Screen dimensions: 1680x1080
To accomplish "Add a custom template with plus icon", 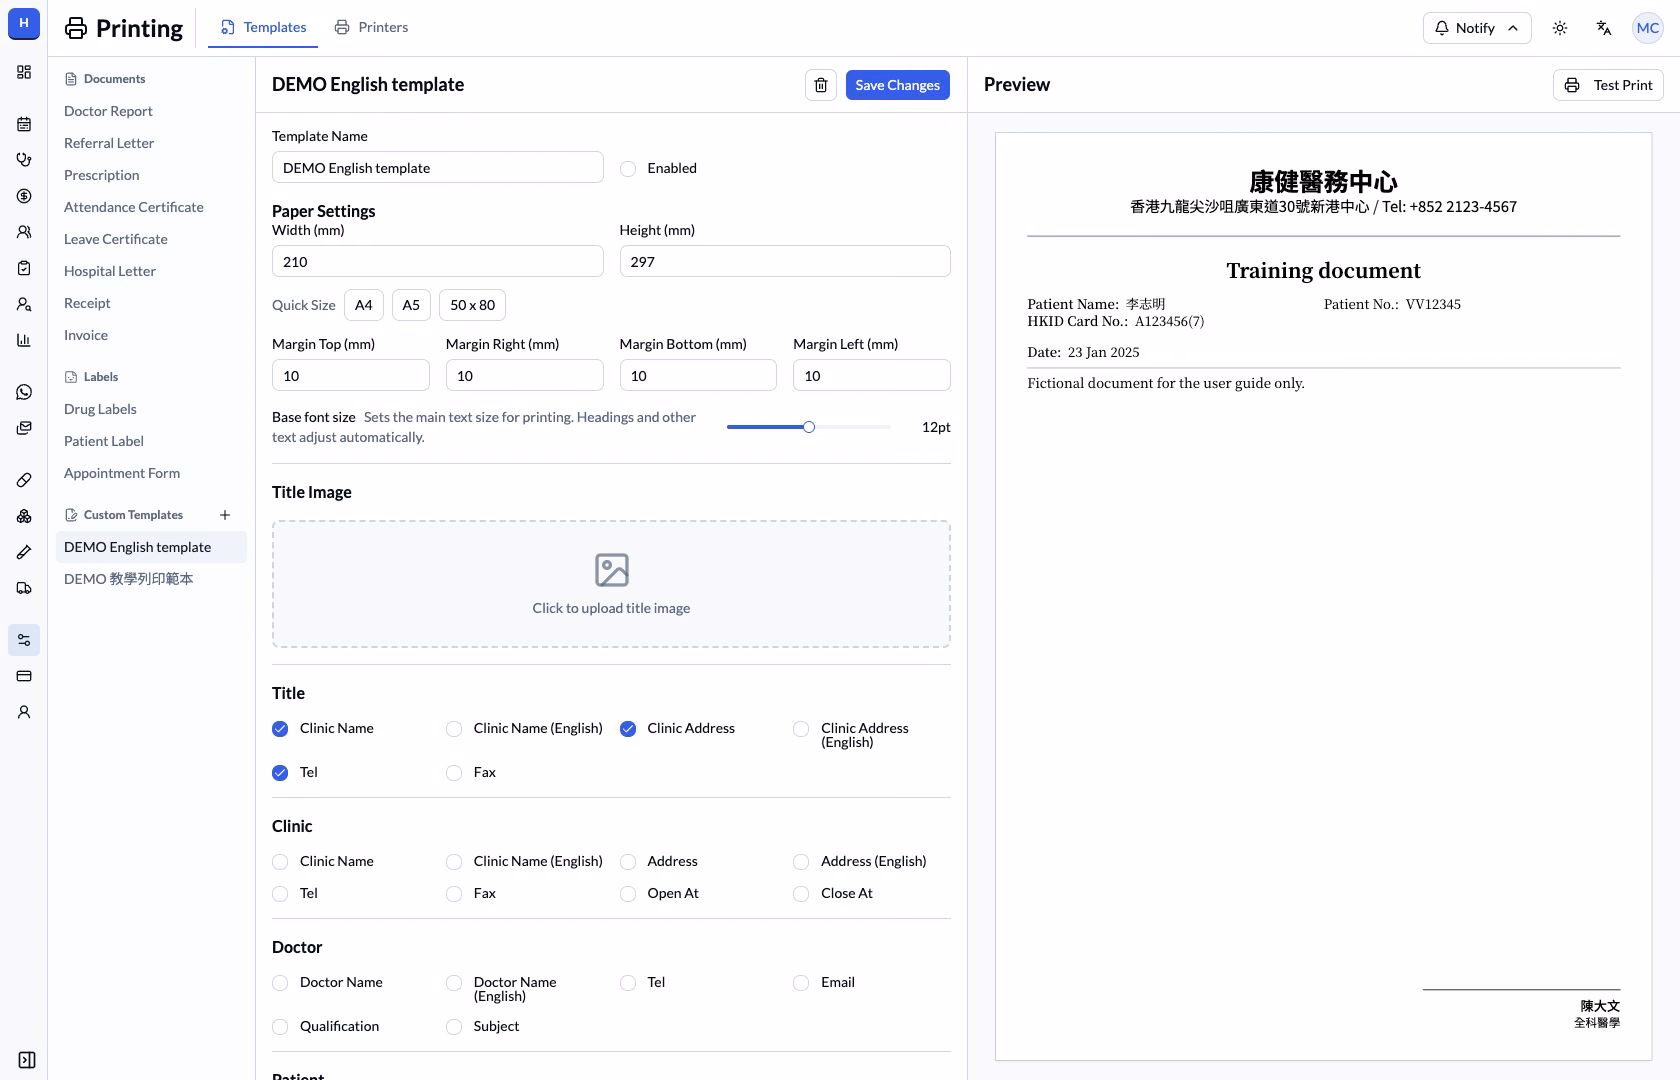I will [x=225, y=515].
